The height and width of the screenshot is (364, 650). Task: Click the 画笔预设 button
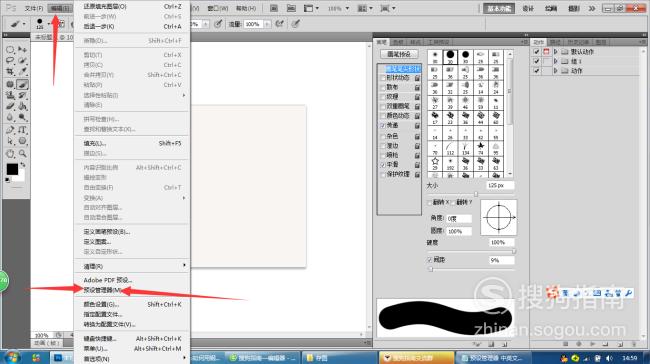(x=399, y=54)
